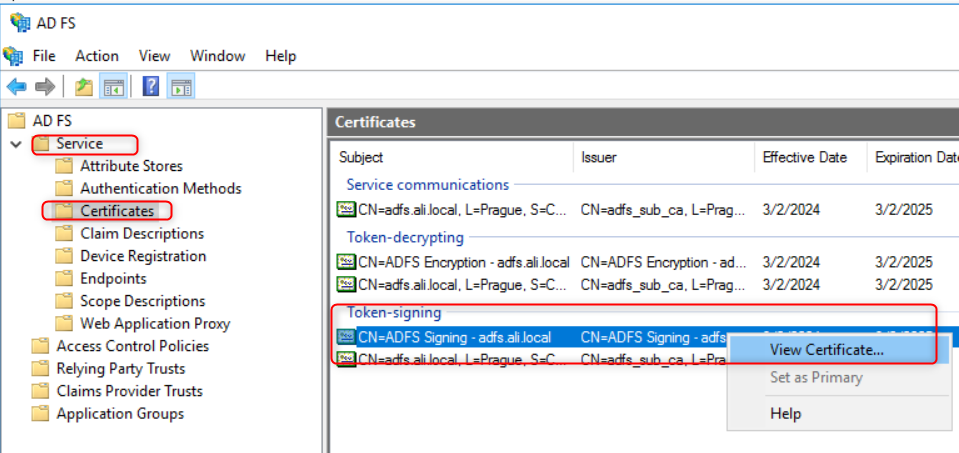Click the Forward arrow toolbar icon

point(45,87)
